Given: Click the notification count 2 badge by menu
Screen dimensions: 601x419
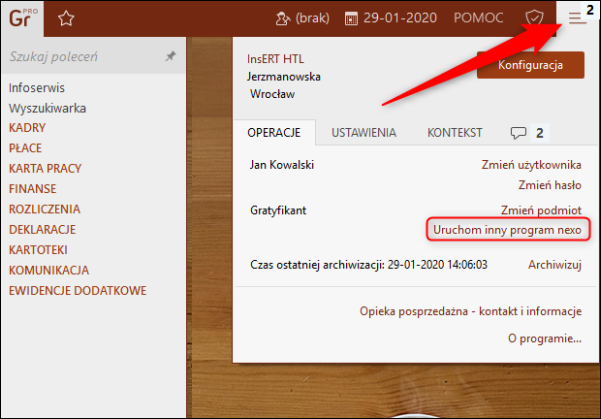Looking at the screenshot, I should point(590,10).
